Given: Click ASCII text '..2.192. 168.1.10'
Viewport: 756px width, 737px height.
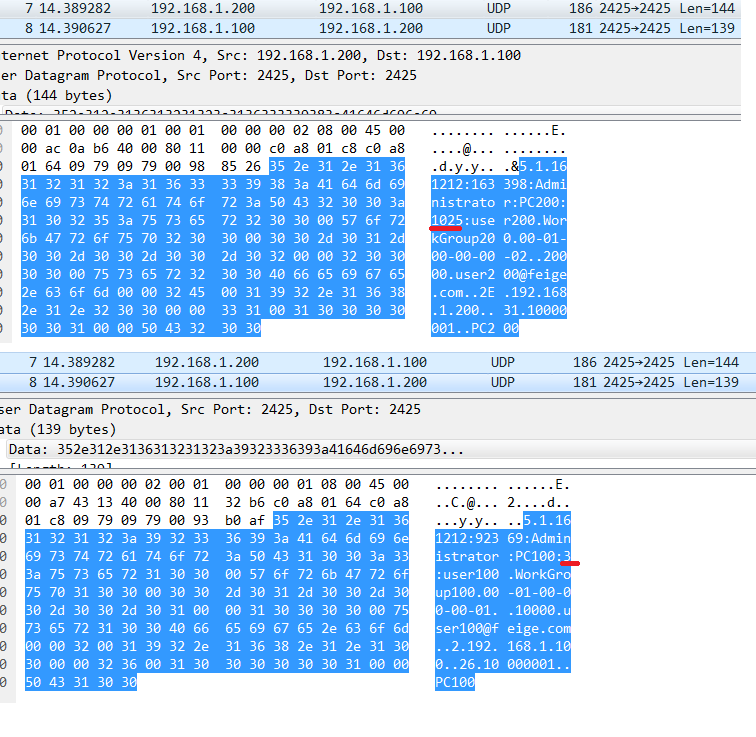Looking at the screenshot, I should pos(503,646).
